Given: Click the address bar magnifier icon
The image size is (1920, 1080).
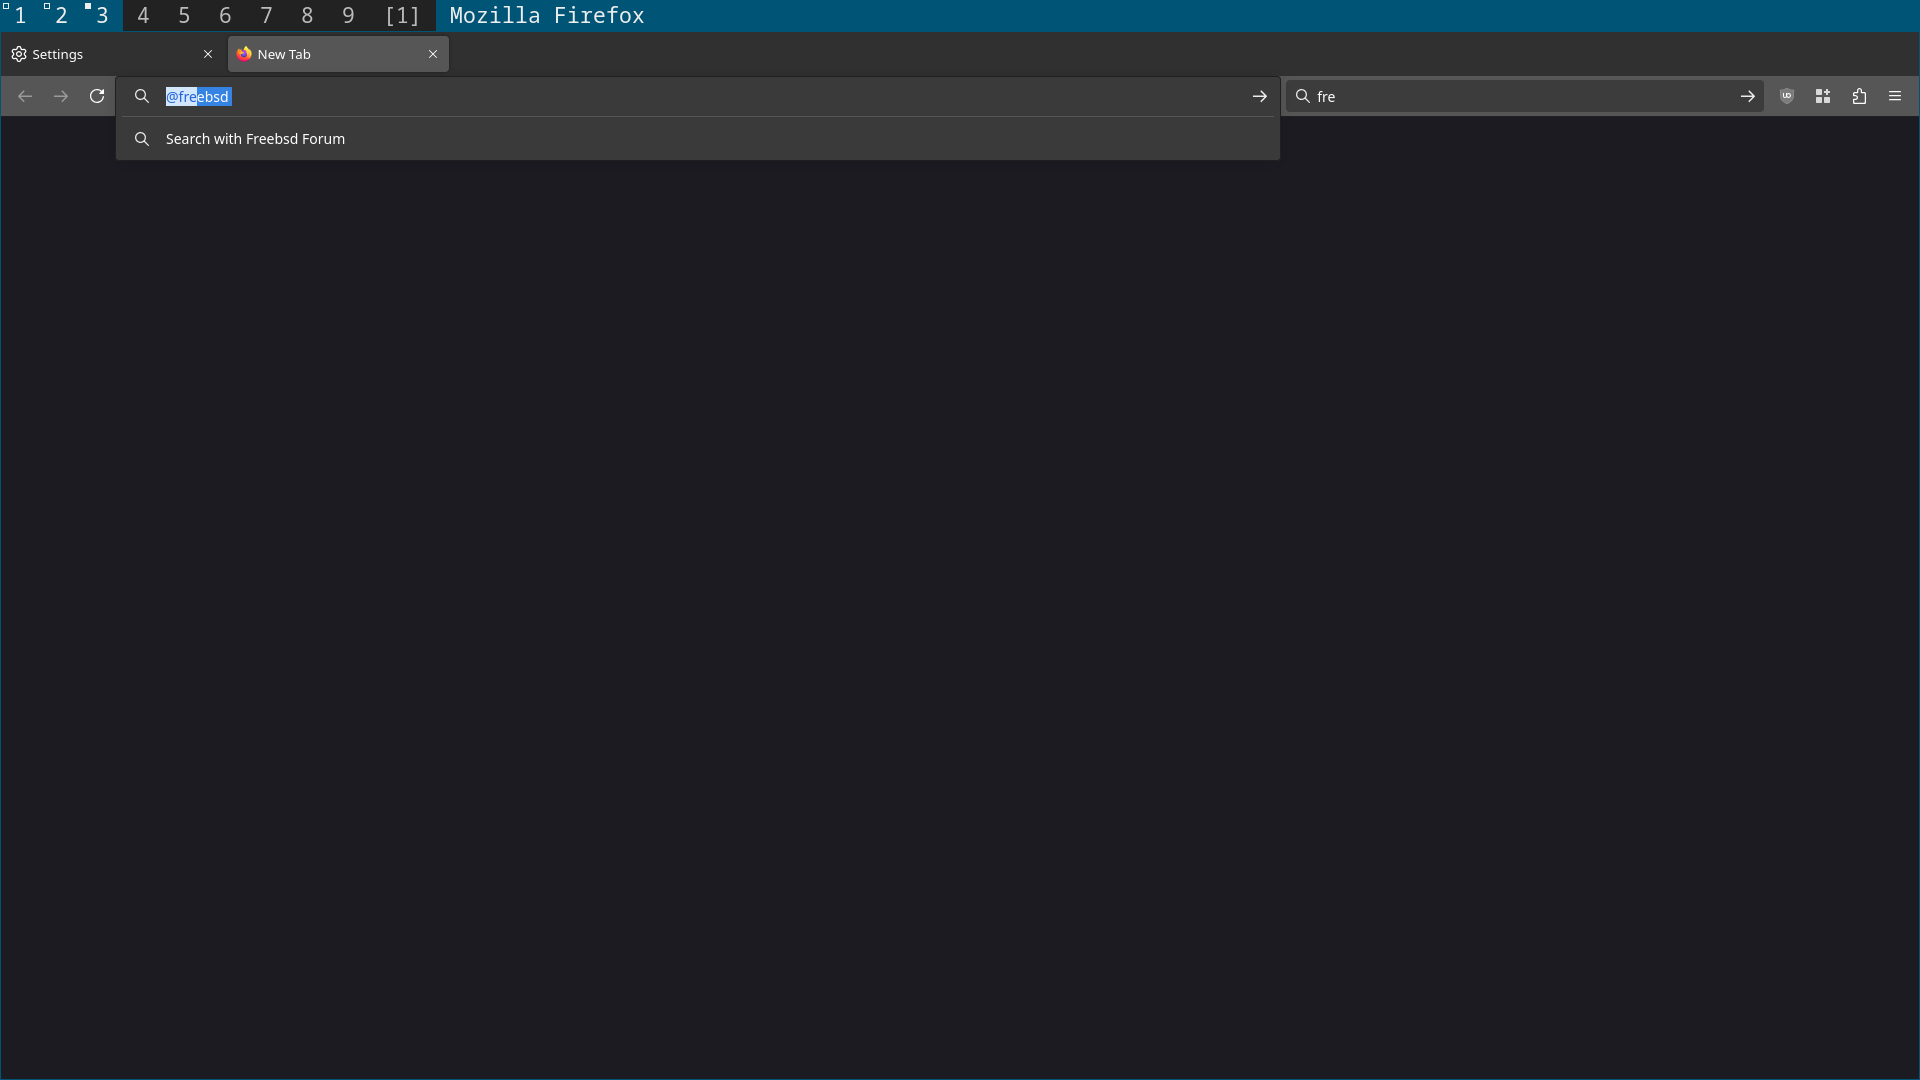Looking at the screenshot, I should click(142, 96).
